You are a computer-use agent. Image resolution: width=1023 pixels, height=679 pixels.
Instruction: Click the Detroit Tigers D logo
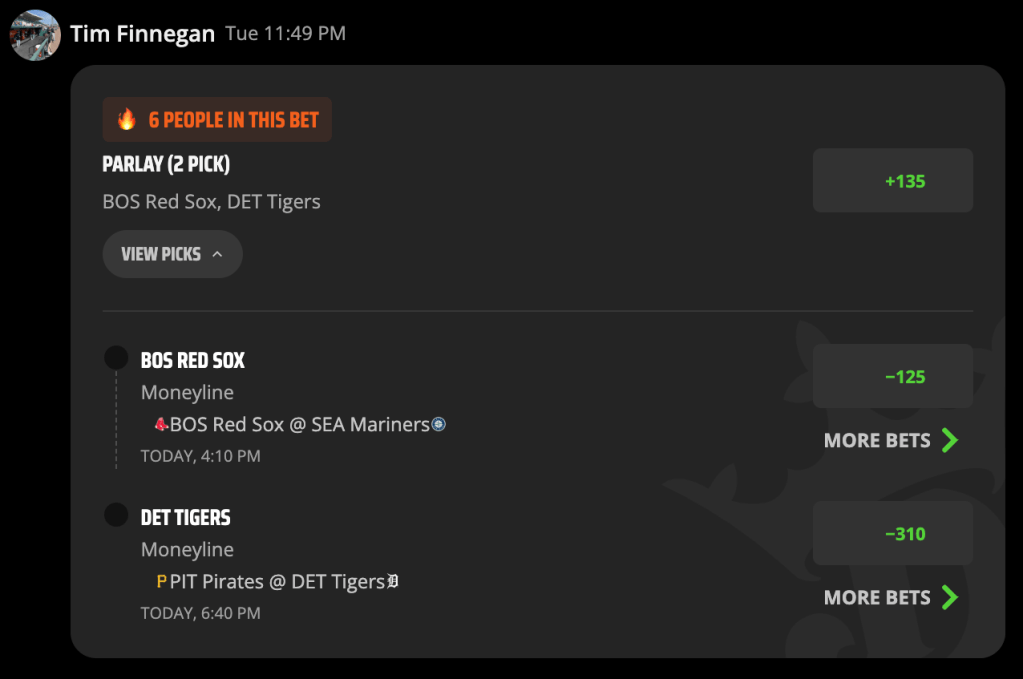pos(393,581)
